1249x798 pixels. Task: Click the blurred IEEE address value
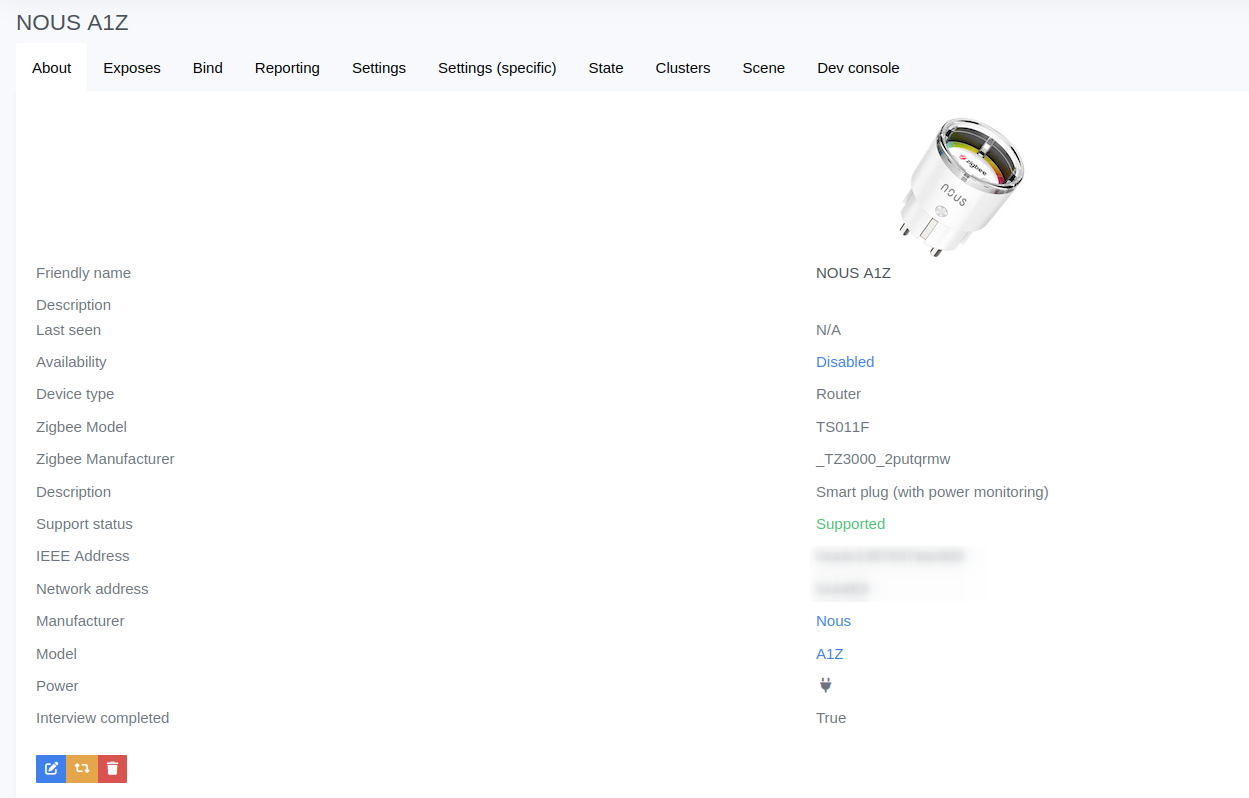[890, 556]
